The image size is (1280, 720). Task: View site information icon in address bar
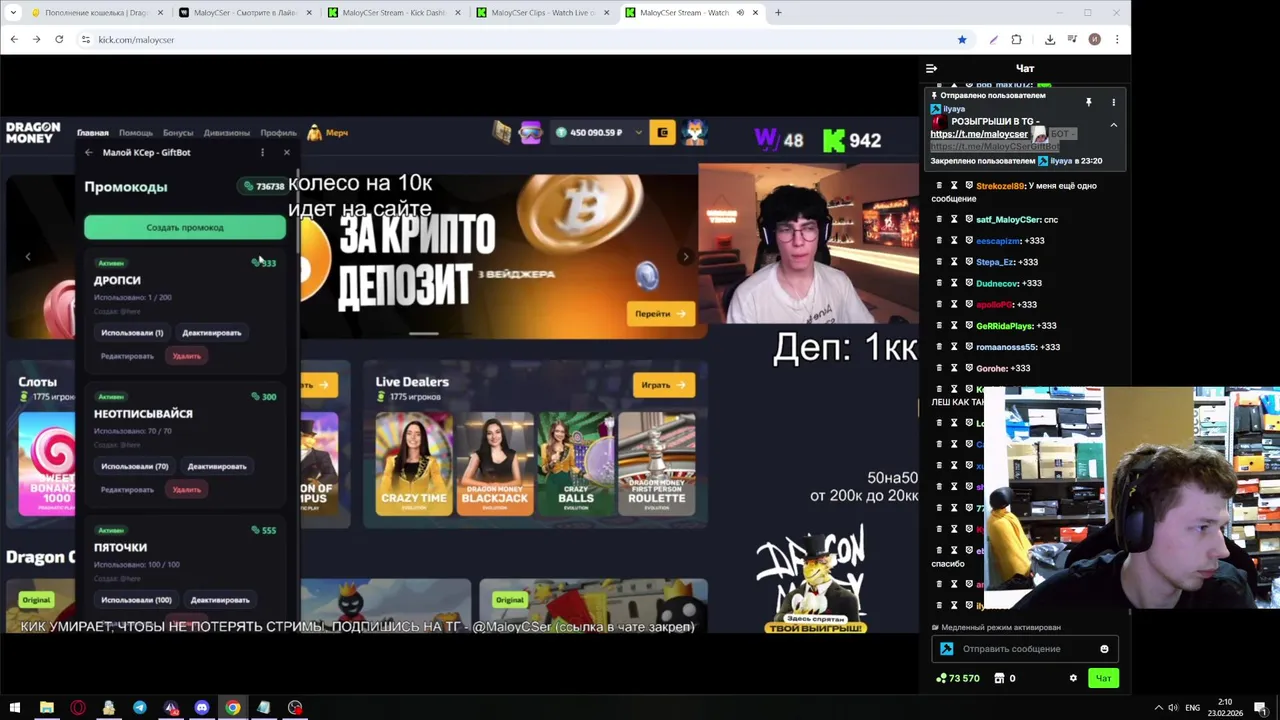point(86,39)
